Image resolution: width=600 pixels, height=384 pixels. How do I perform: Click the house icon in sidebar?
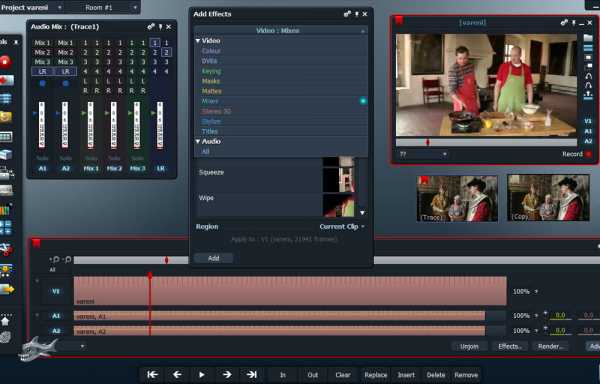click(5, 321)
